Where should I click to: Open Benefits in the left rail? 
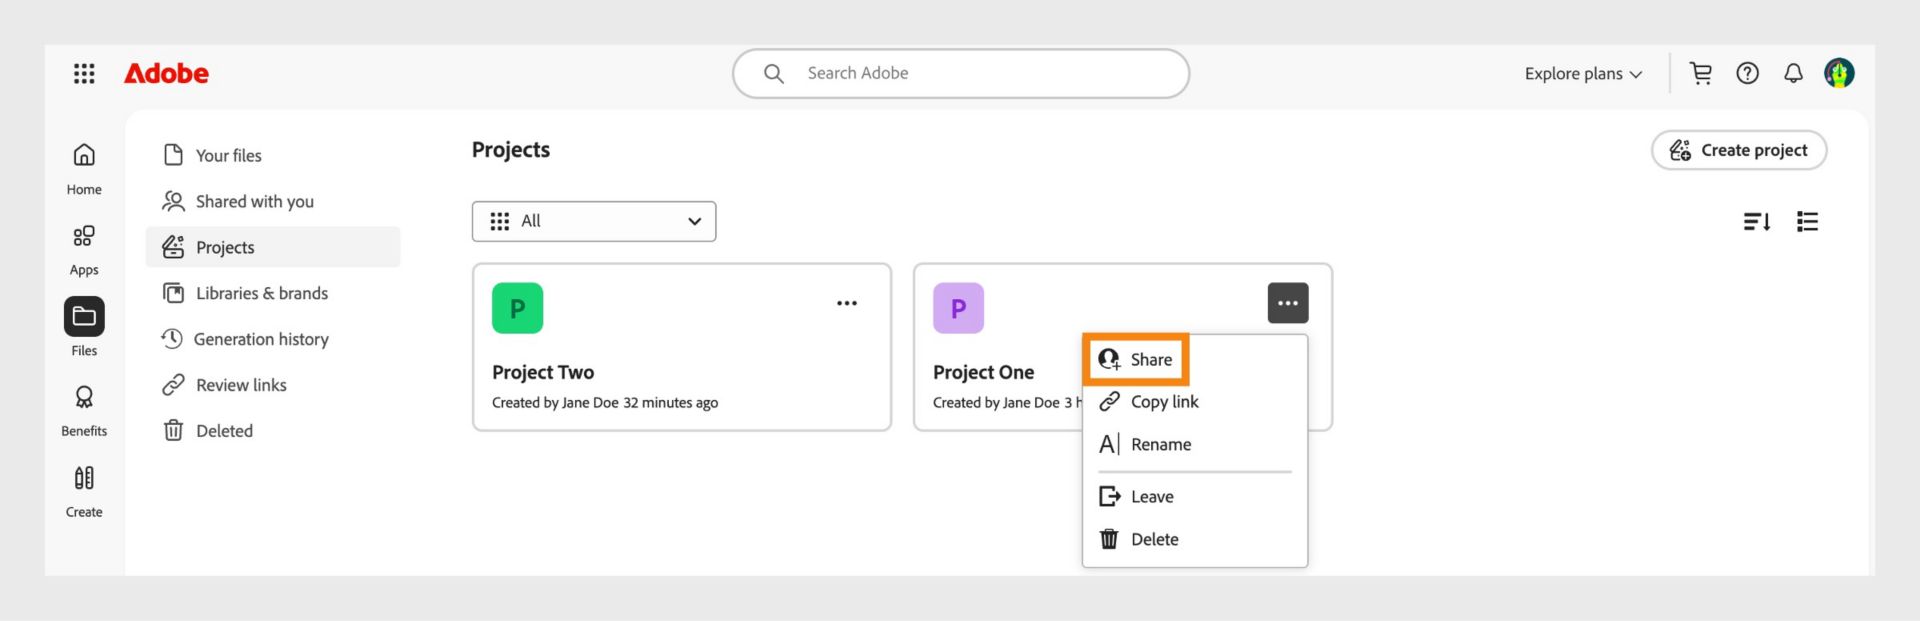(84, 409)
